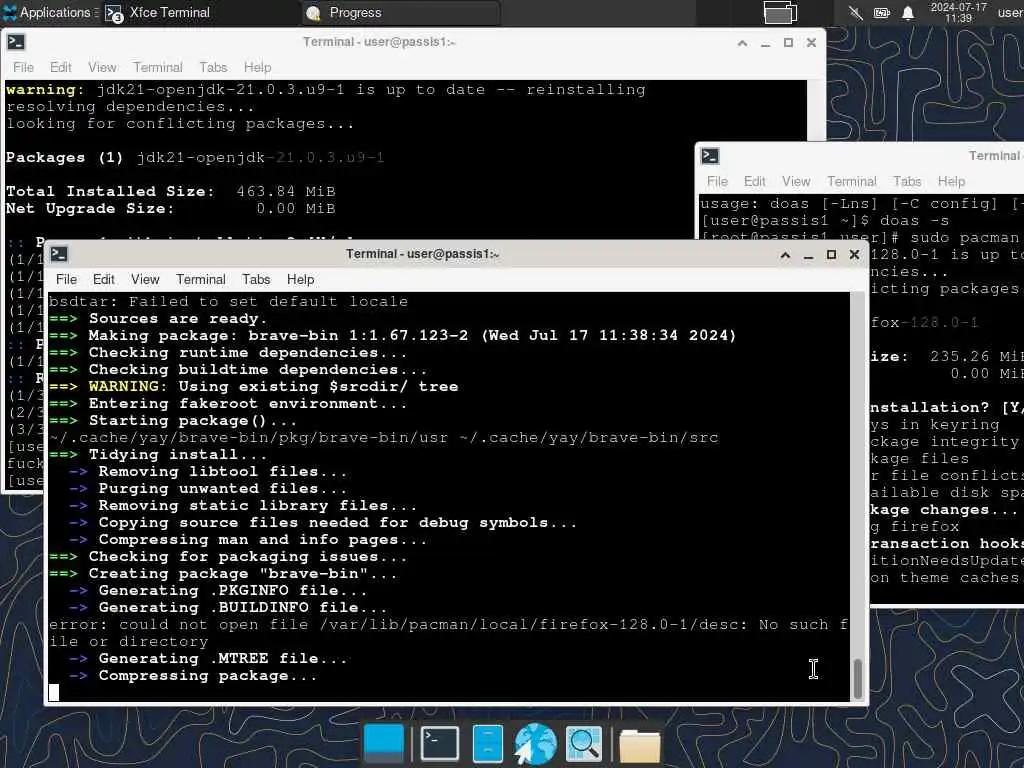Maximize the front terminal window

[831, 255]
